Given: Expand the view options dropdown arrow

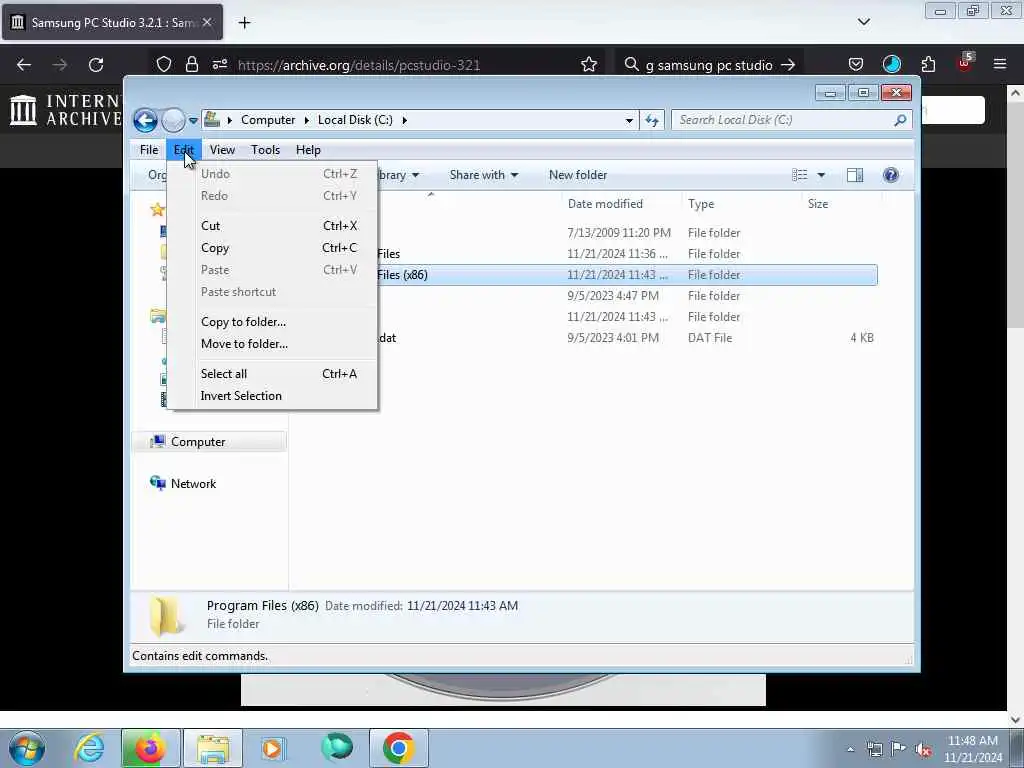Looking at the screenshot, I should tap(821, 175).
